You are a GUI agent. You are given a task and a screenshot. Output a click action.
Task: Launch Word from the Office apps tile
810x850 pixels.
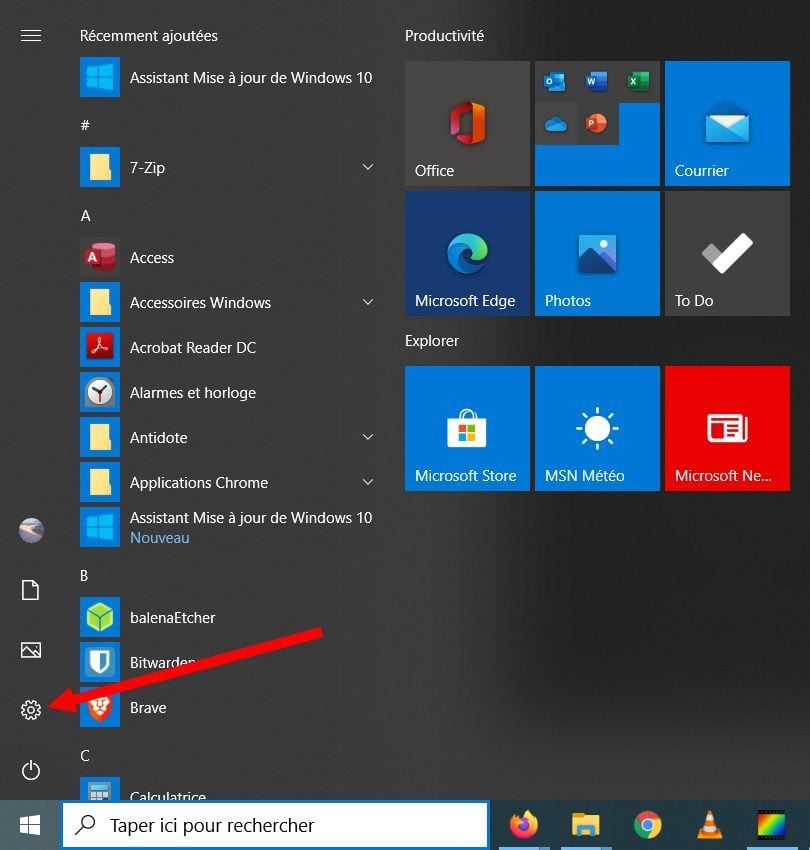click(x=597, y=82)
